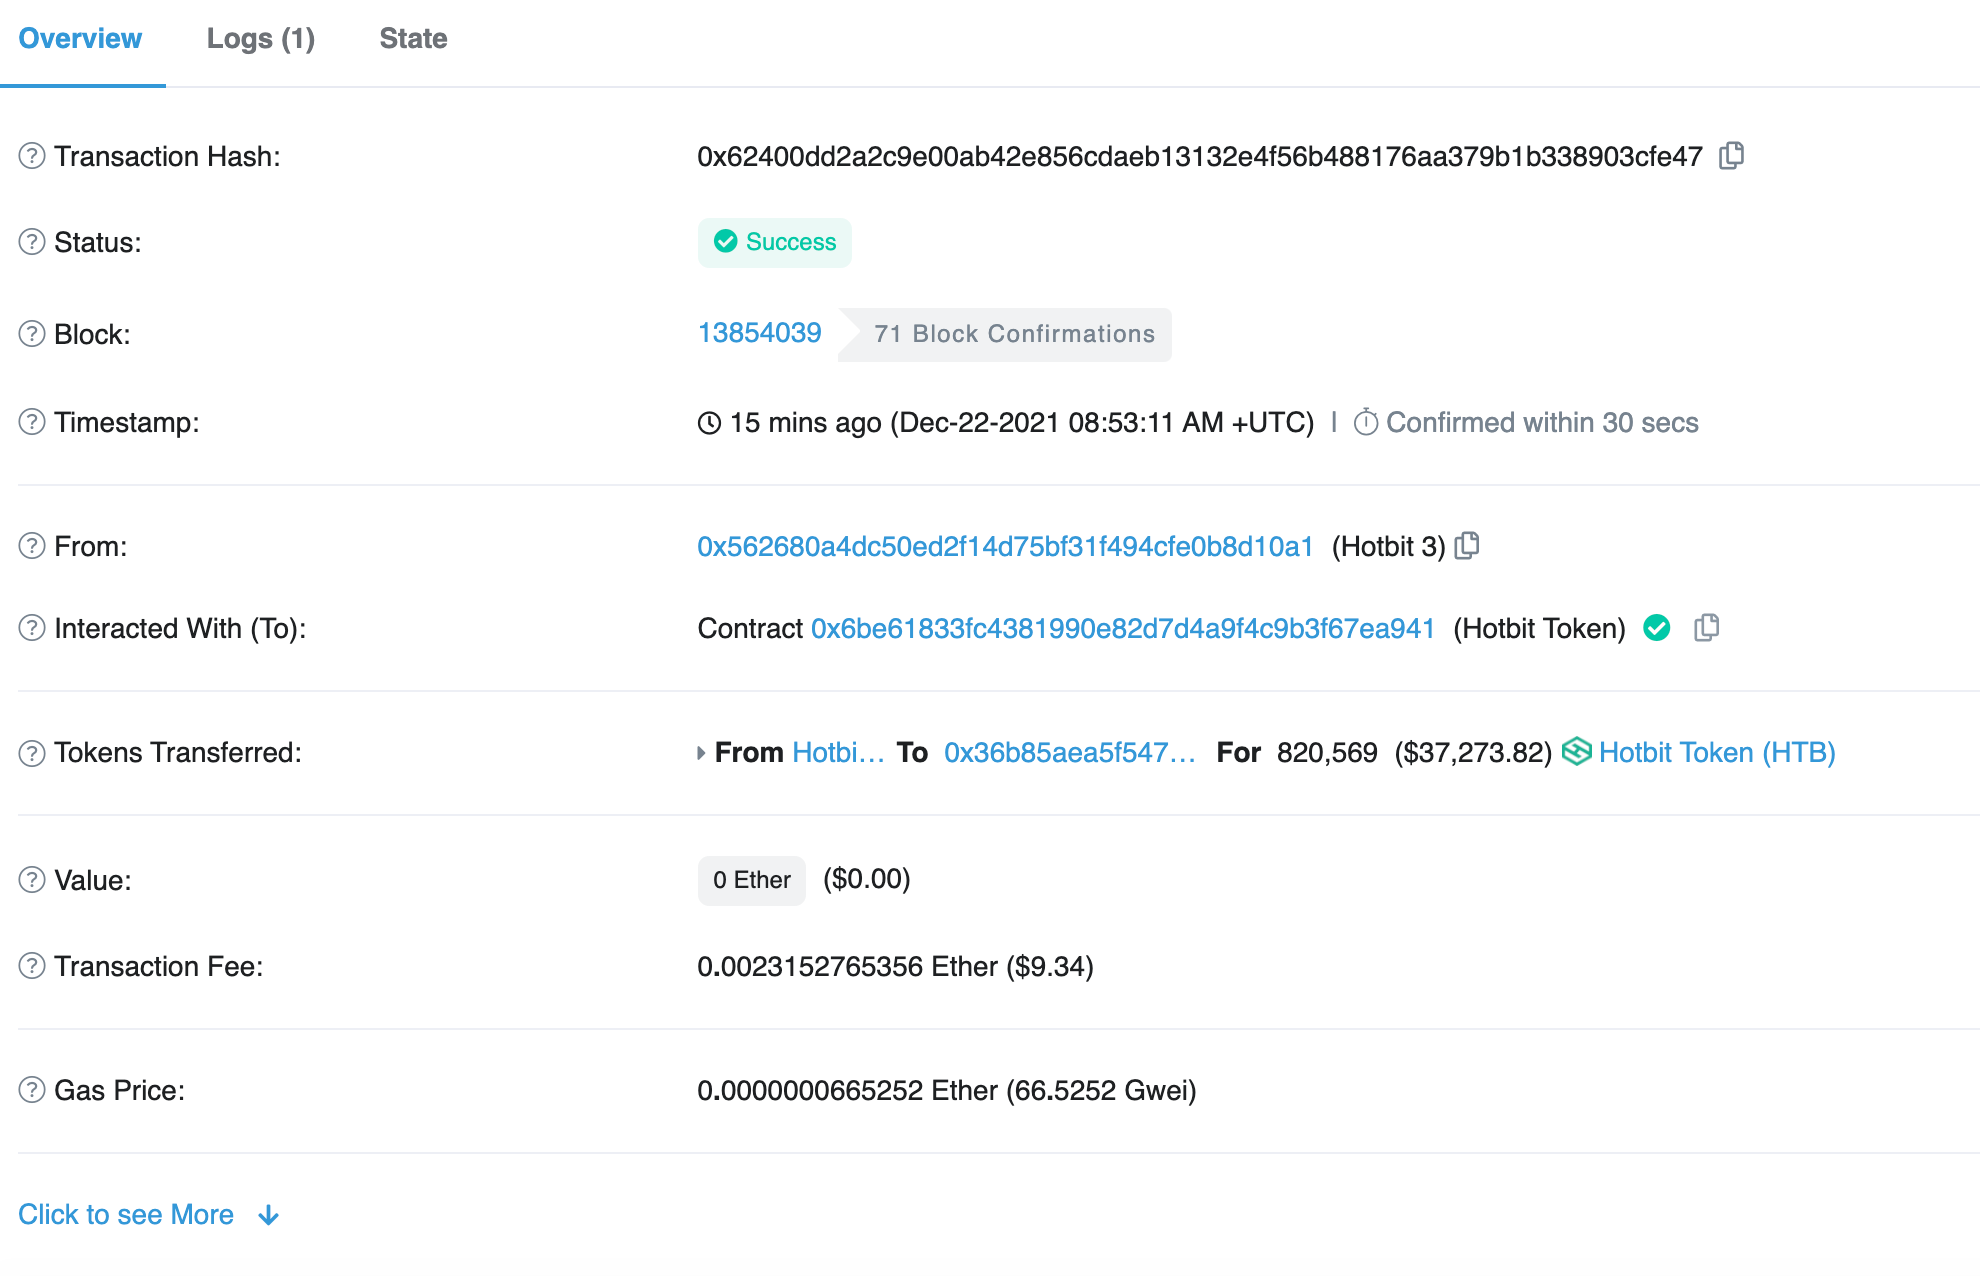Click the Status help question icon
Screen dimensions: 1980x1276
32,242
